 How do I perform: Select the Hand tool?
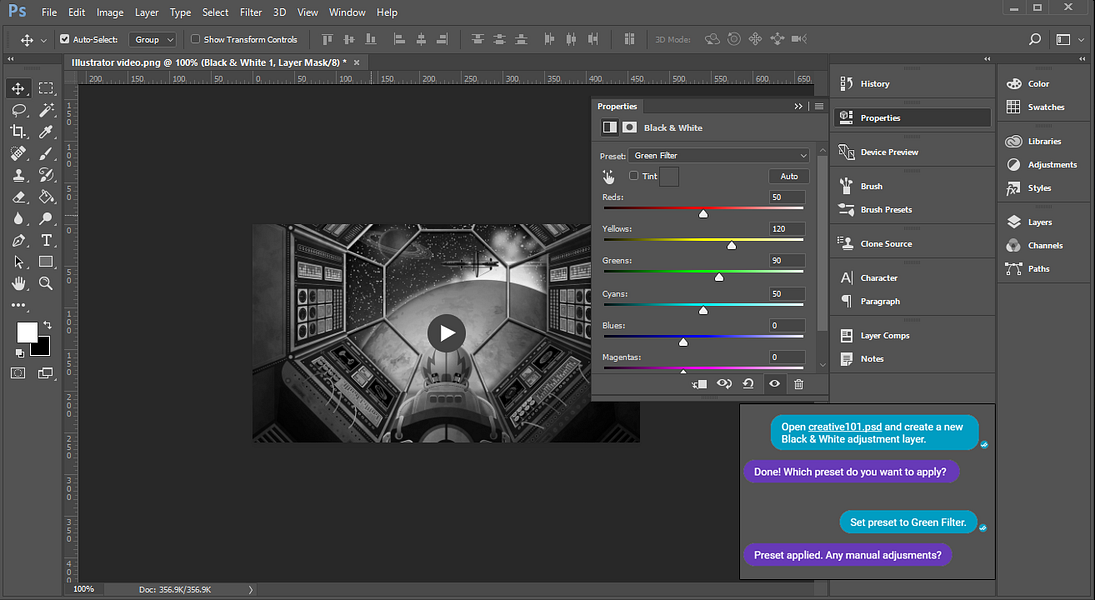point(18,283)
